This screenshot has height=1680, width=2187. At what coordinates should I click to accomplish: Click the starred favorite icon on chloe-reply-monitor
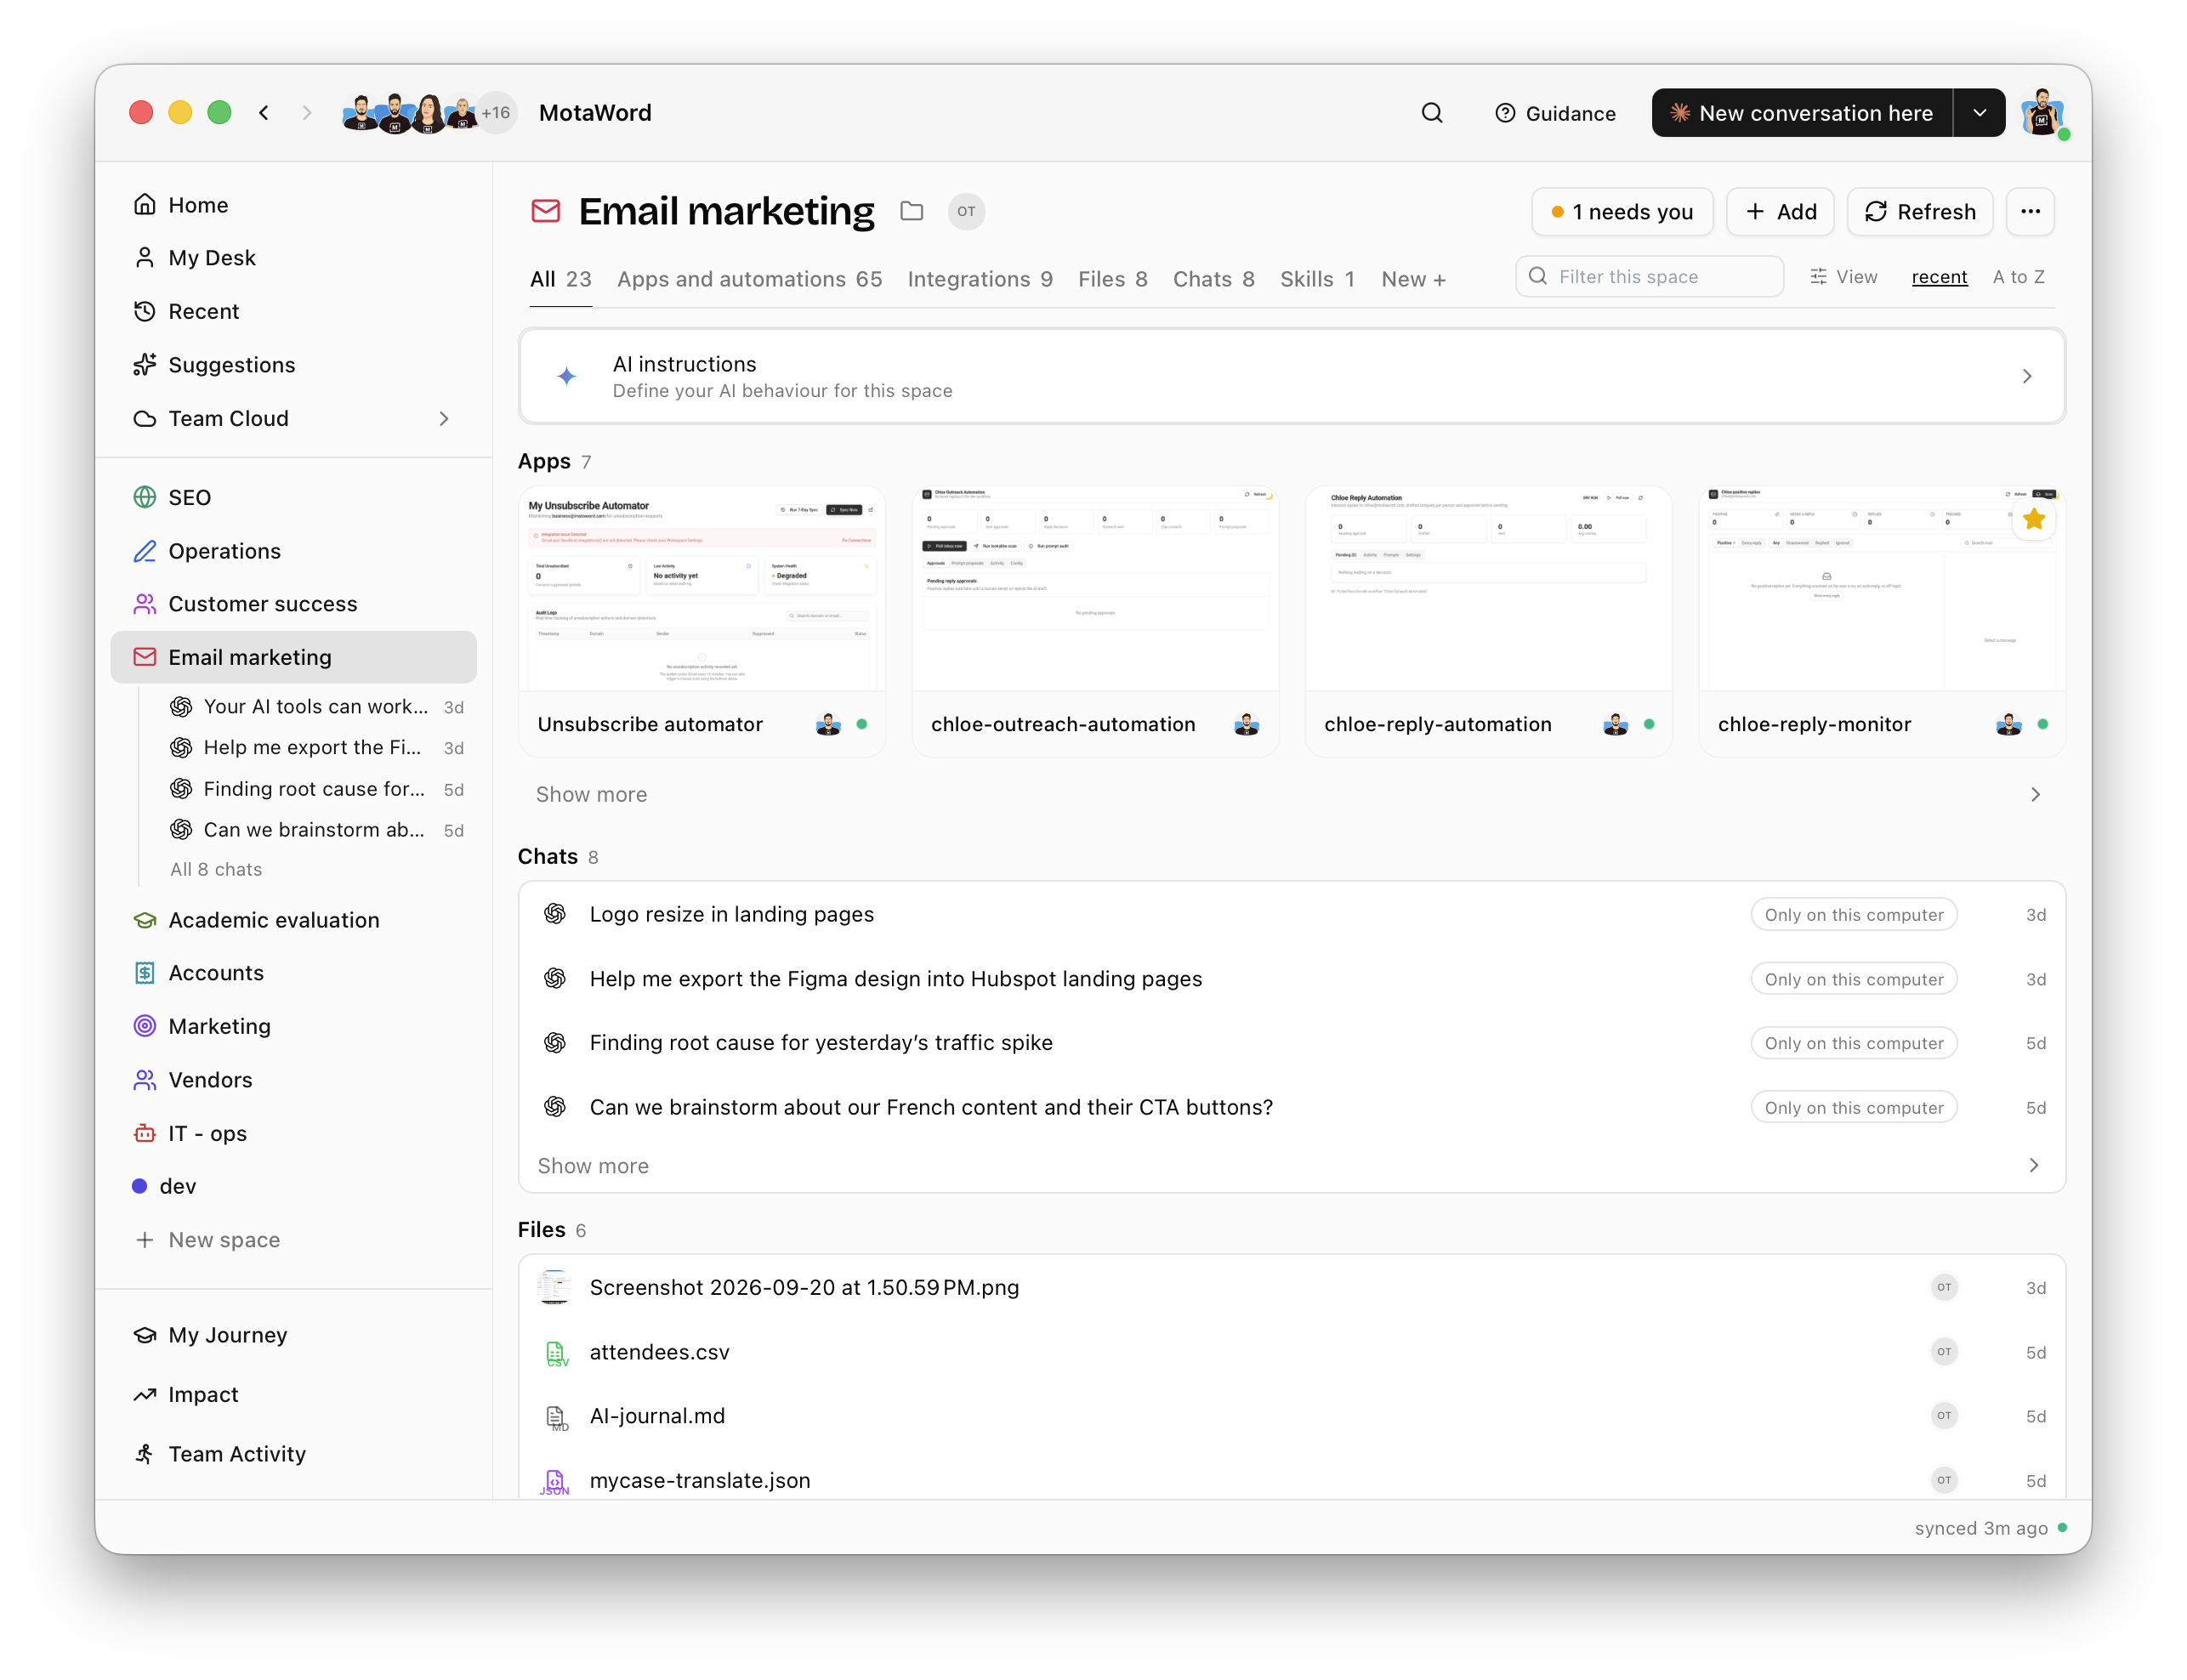coord(2033,519)
